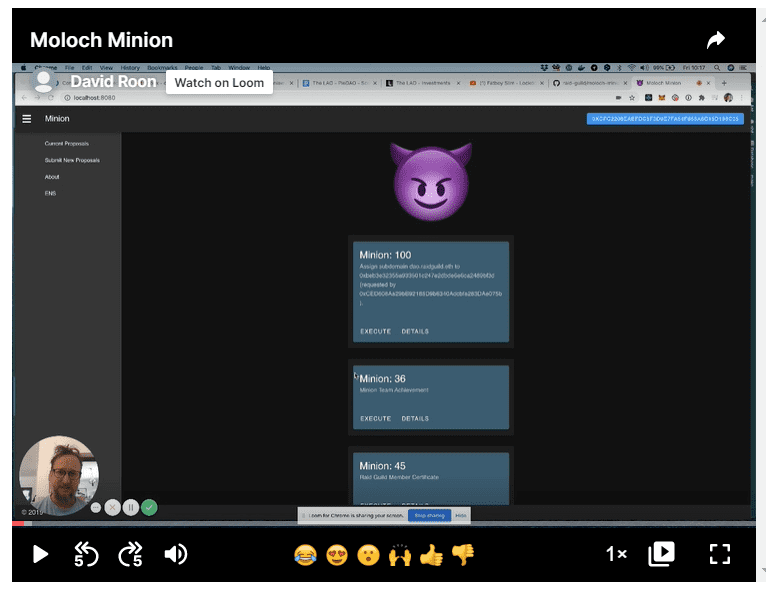Click the Minion: 36 card title
766x590 pixels.
pyautogui.click(x=382, y=379)
